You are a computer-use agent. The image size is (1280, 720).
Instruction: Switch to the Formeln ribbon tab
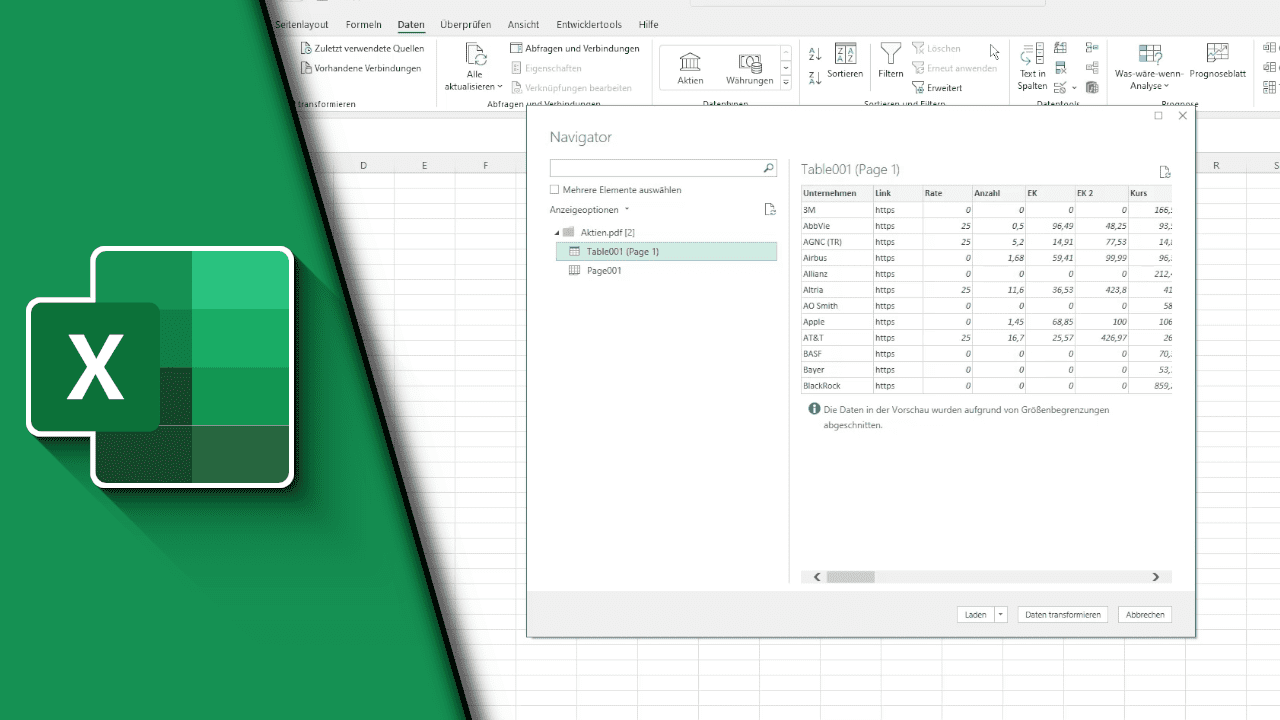(x=363, y=24)
